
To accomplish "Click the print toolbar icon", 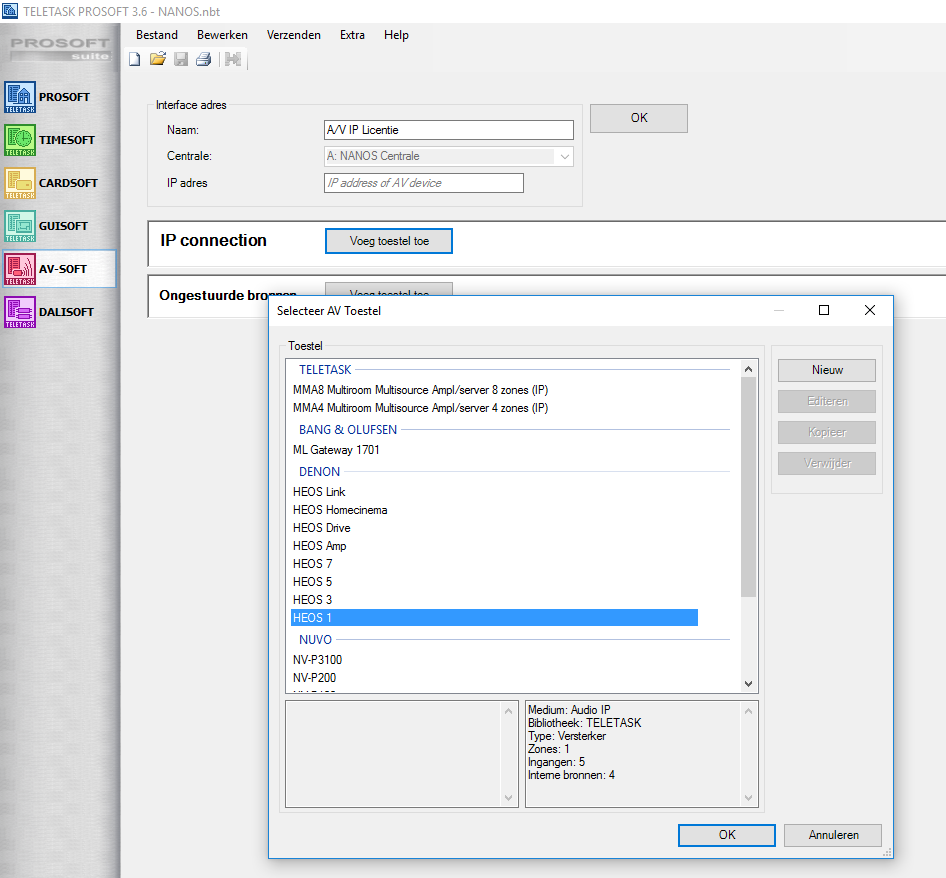I will (204, 59).
